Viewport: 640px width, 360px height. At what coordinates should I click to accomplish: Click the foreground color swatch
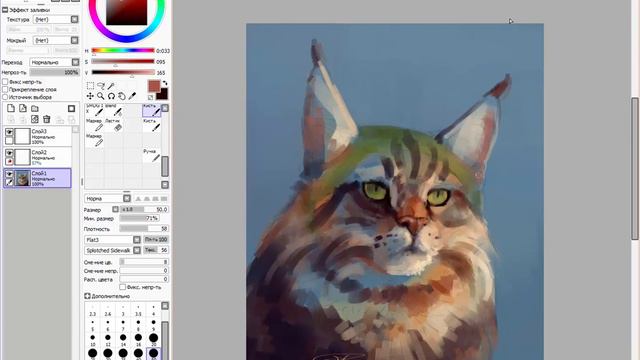pos(153,86)
